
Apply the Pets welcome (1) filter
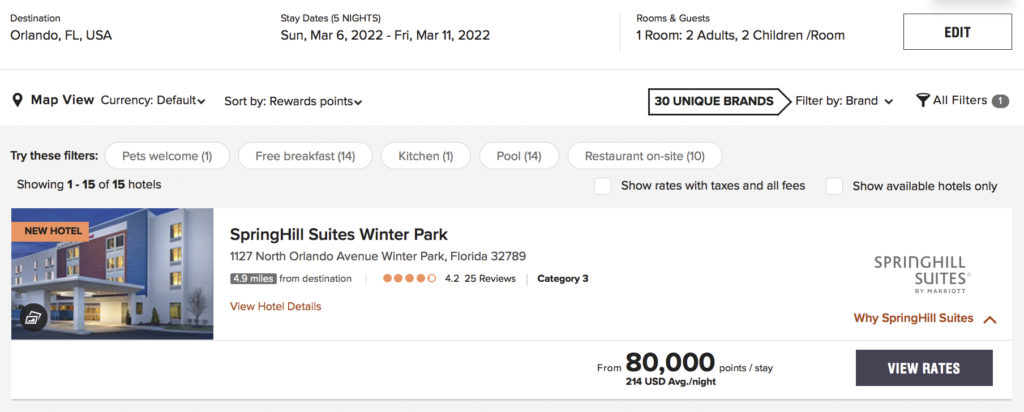tap(167, 156)
